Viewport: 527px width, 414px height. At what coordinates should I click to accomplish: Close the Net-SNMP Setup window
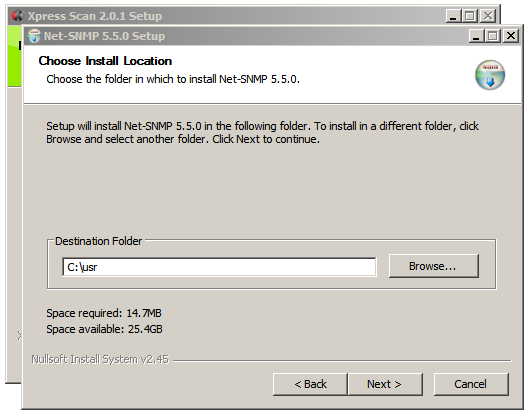pos(511,36)
